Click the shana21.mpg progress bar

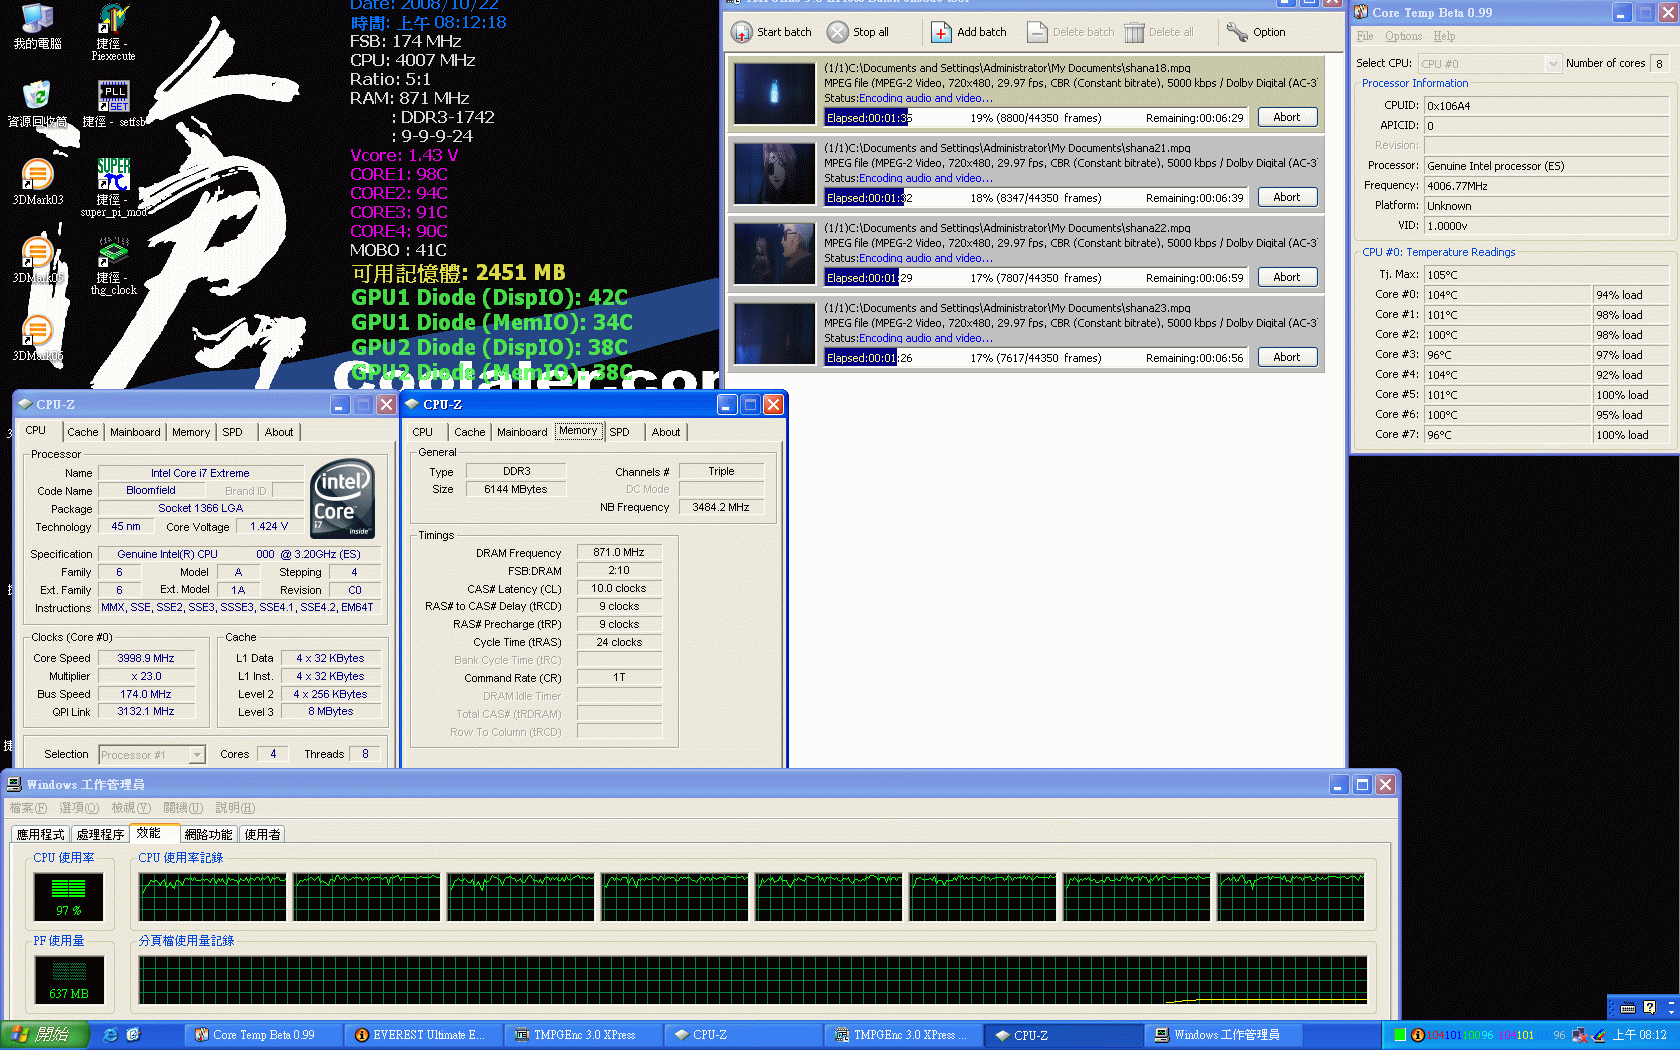1036,198
